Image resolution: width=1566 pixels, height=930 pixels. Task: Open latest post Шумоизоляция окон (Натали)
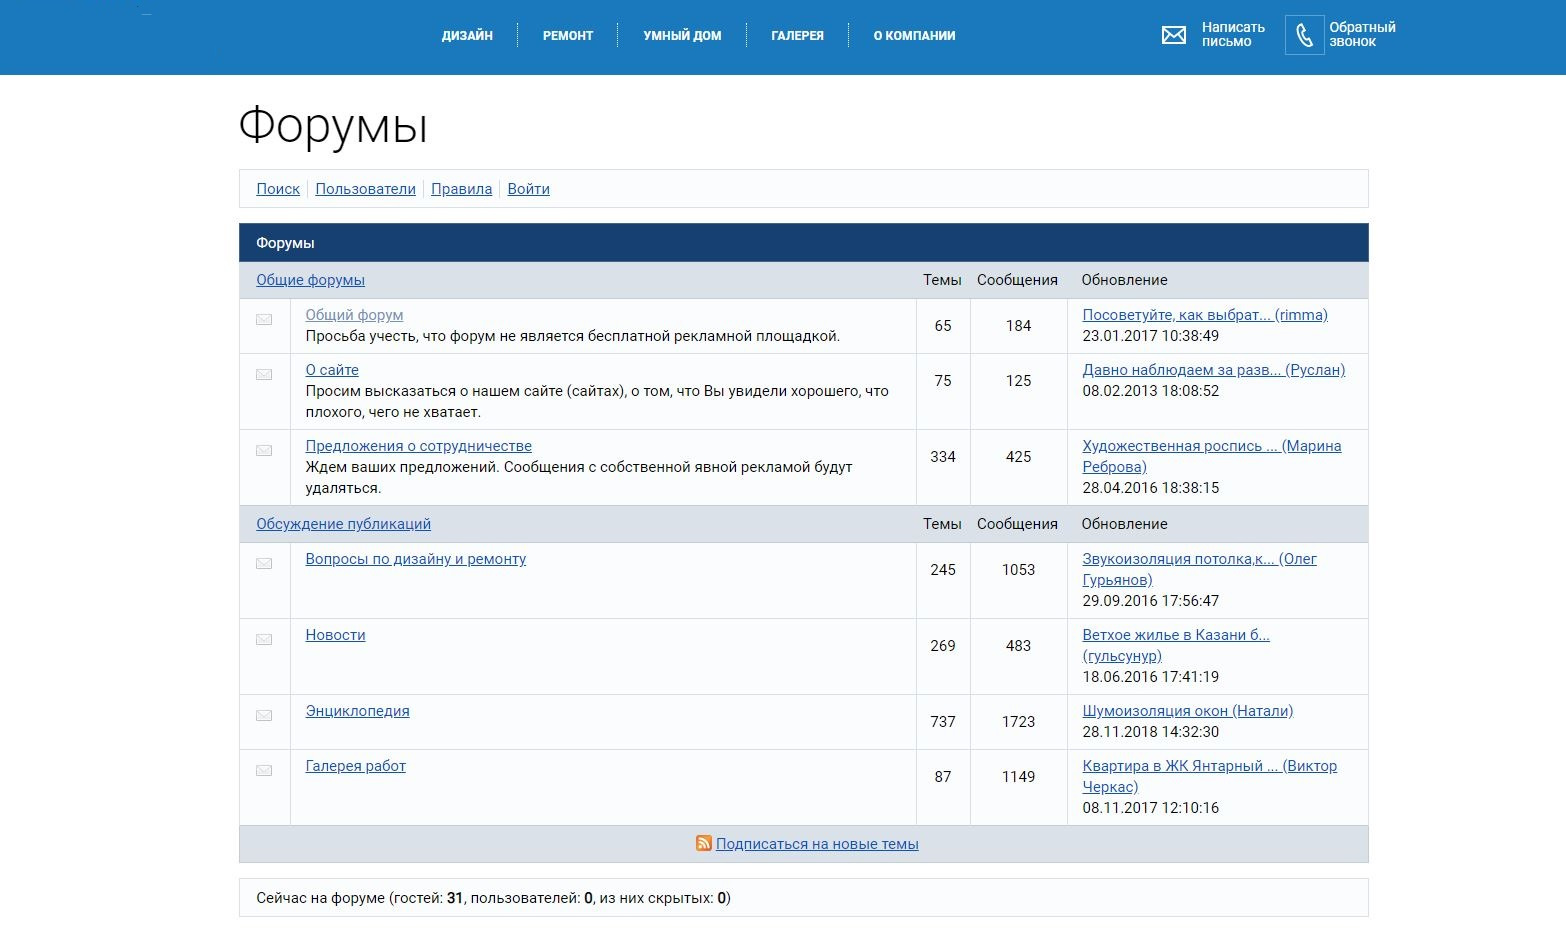coord(1187,711)
